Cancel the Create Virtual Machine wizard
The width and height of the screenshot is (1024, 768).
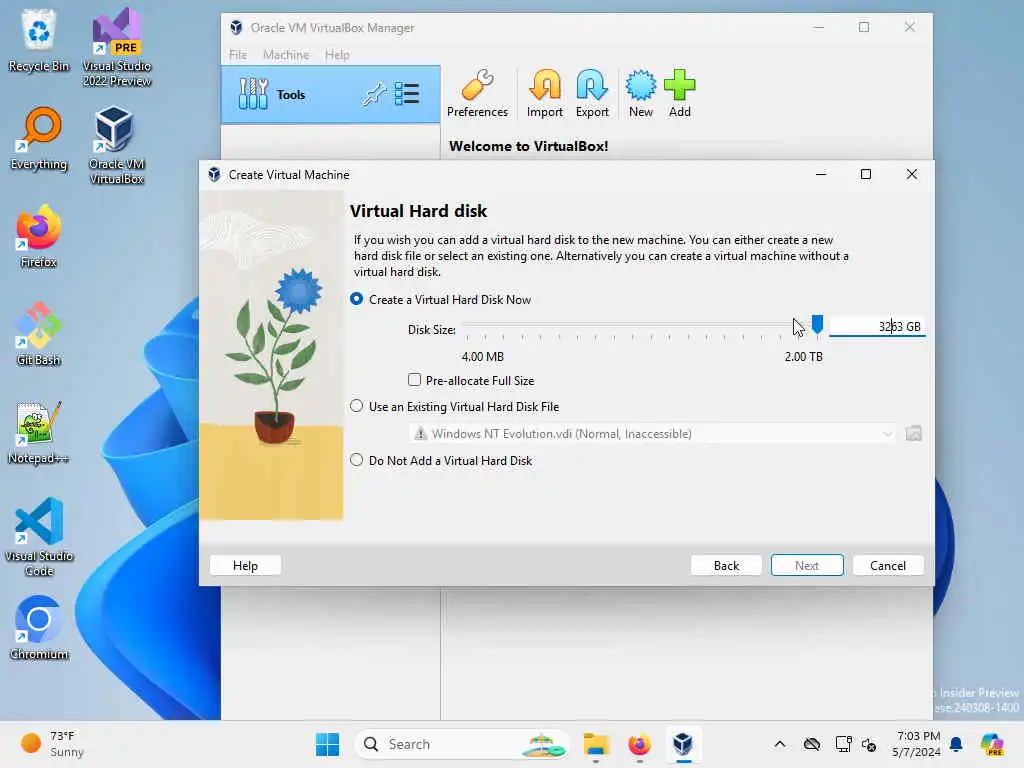[x=888, y=566]
